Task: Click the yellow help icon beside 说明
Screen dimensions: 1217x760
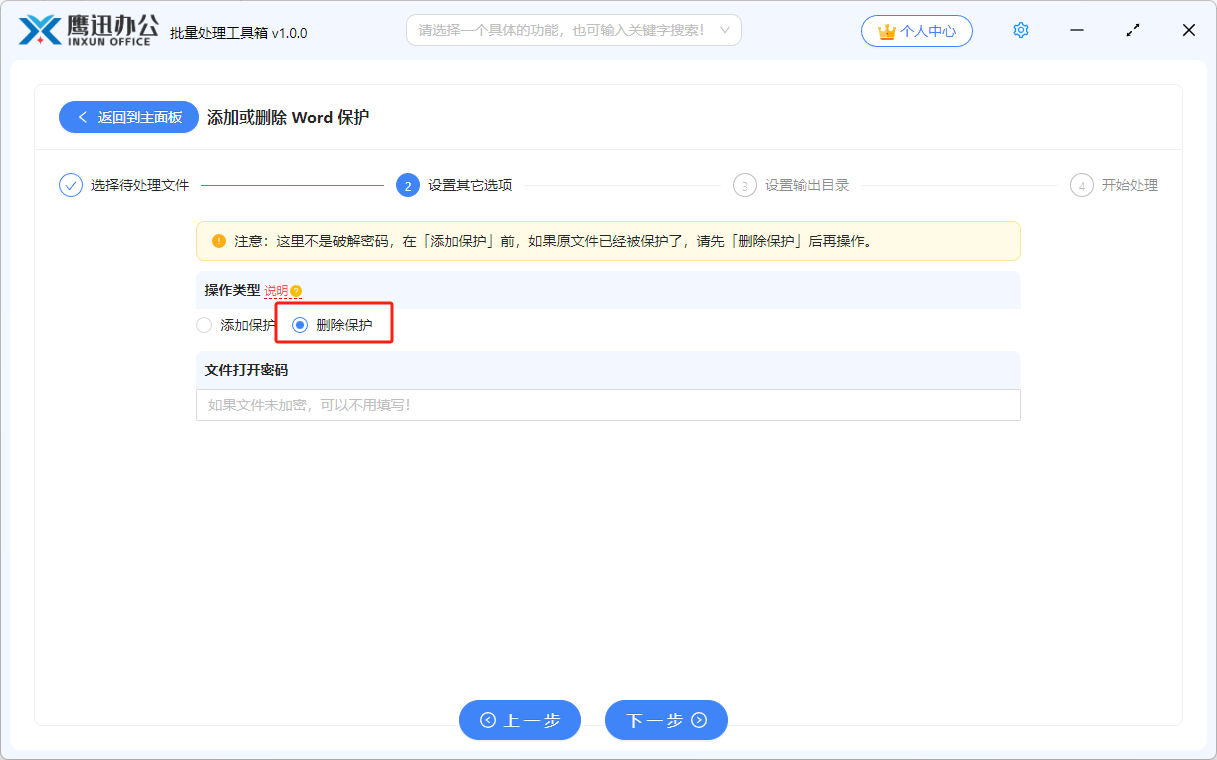Action: pyautogui.click(x=296, y=291)
